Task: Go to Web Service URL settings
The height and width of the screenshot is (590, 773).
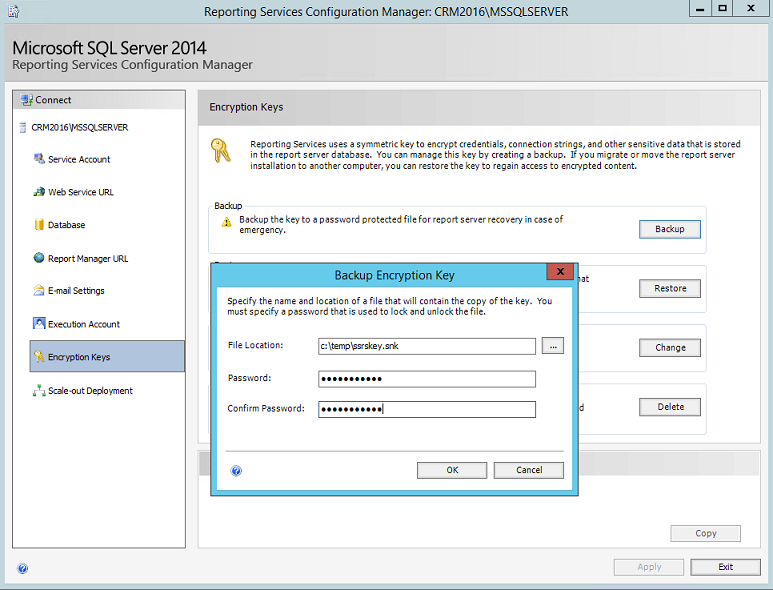Action: [x=81, y=192]
